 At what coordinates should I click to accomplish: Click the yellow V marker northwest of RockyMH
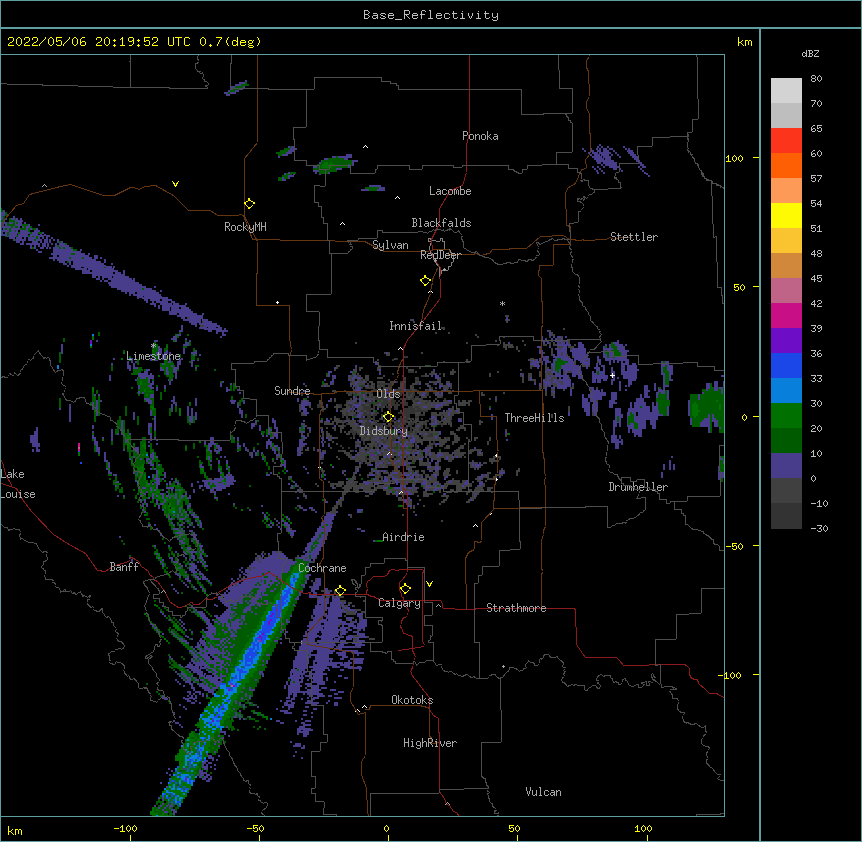pyautogui.click(x=175, y=184)
